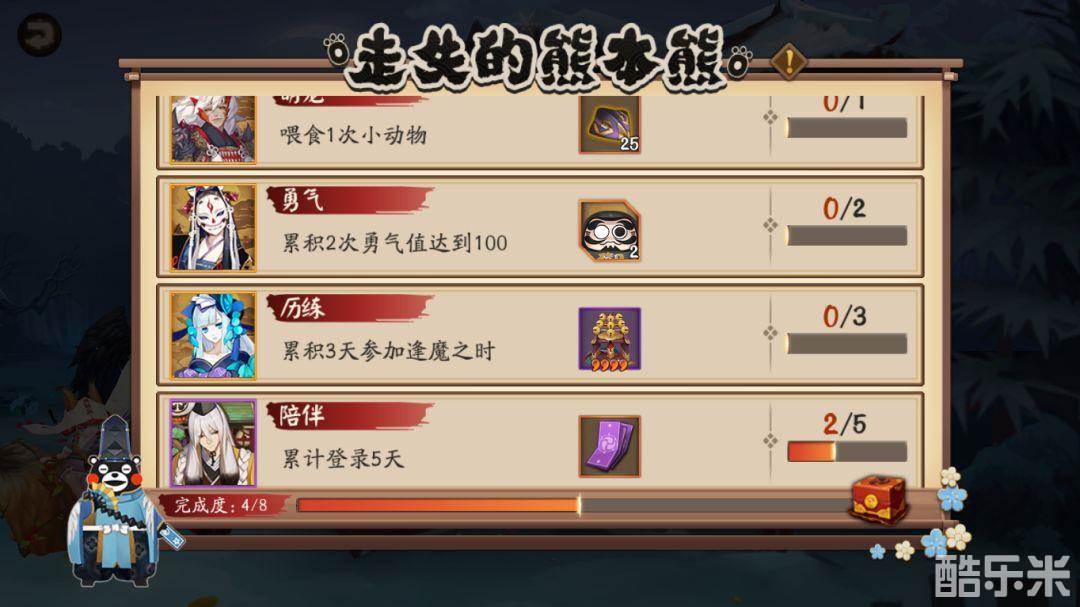The height and width of the screenshot is (607, 1080).
Task: Tap the back arrow button
Action: [x=39, y=35]
